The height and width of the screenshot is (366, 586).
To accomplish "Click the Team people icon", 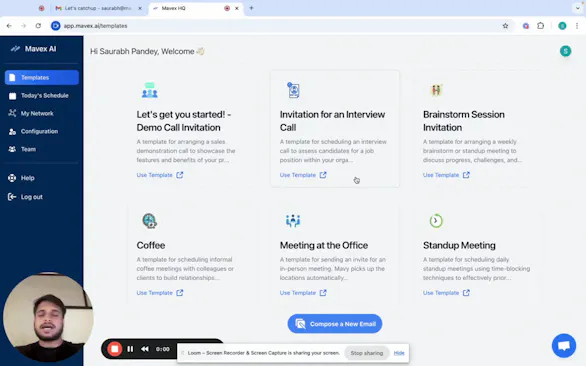I will pos(12,149).
